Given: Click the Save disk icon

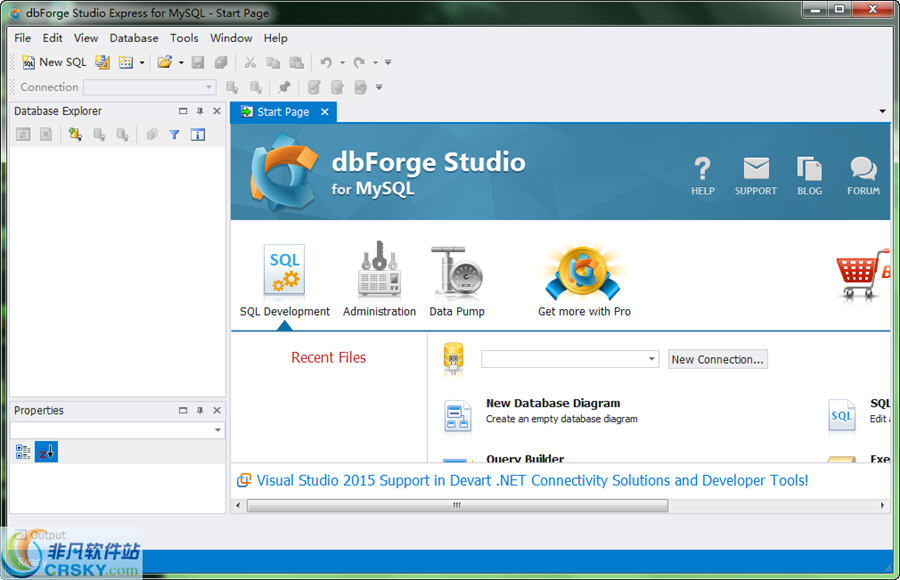Looking at the screenshot, I should click(x=198, y=62).
